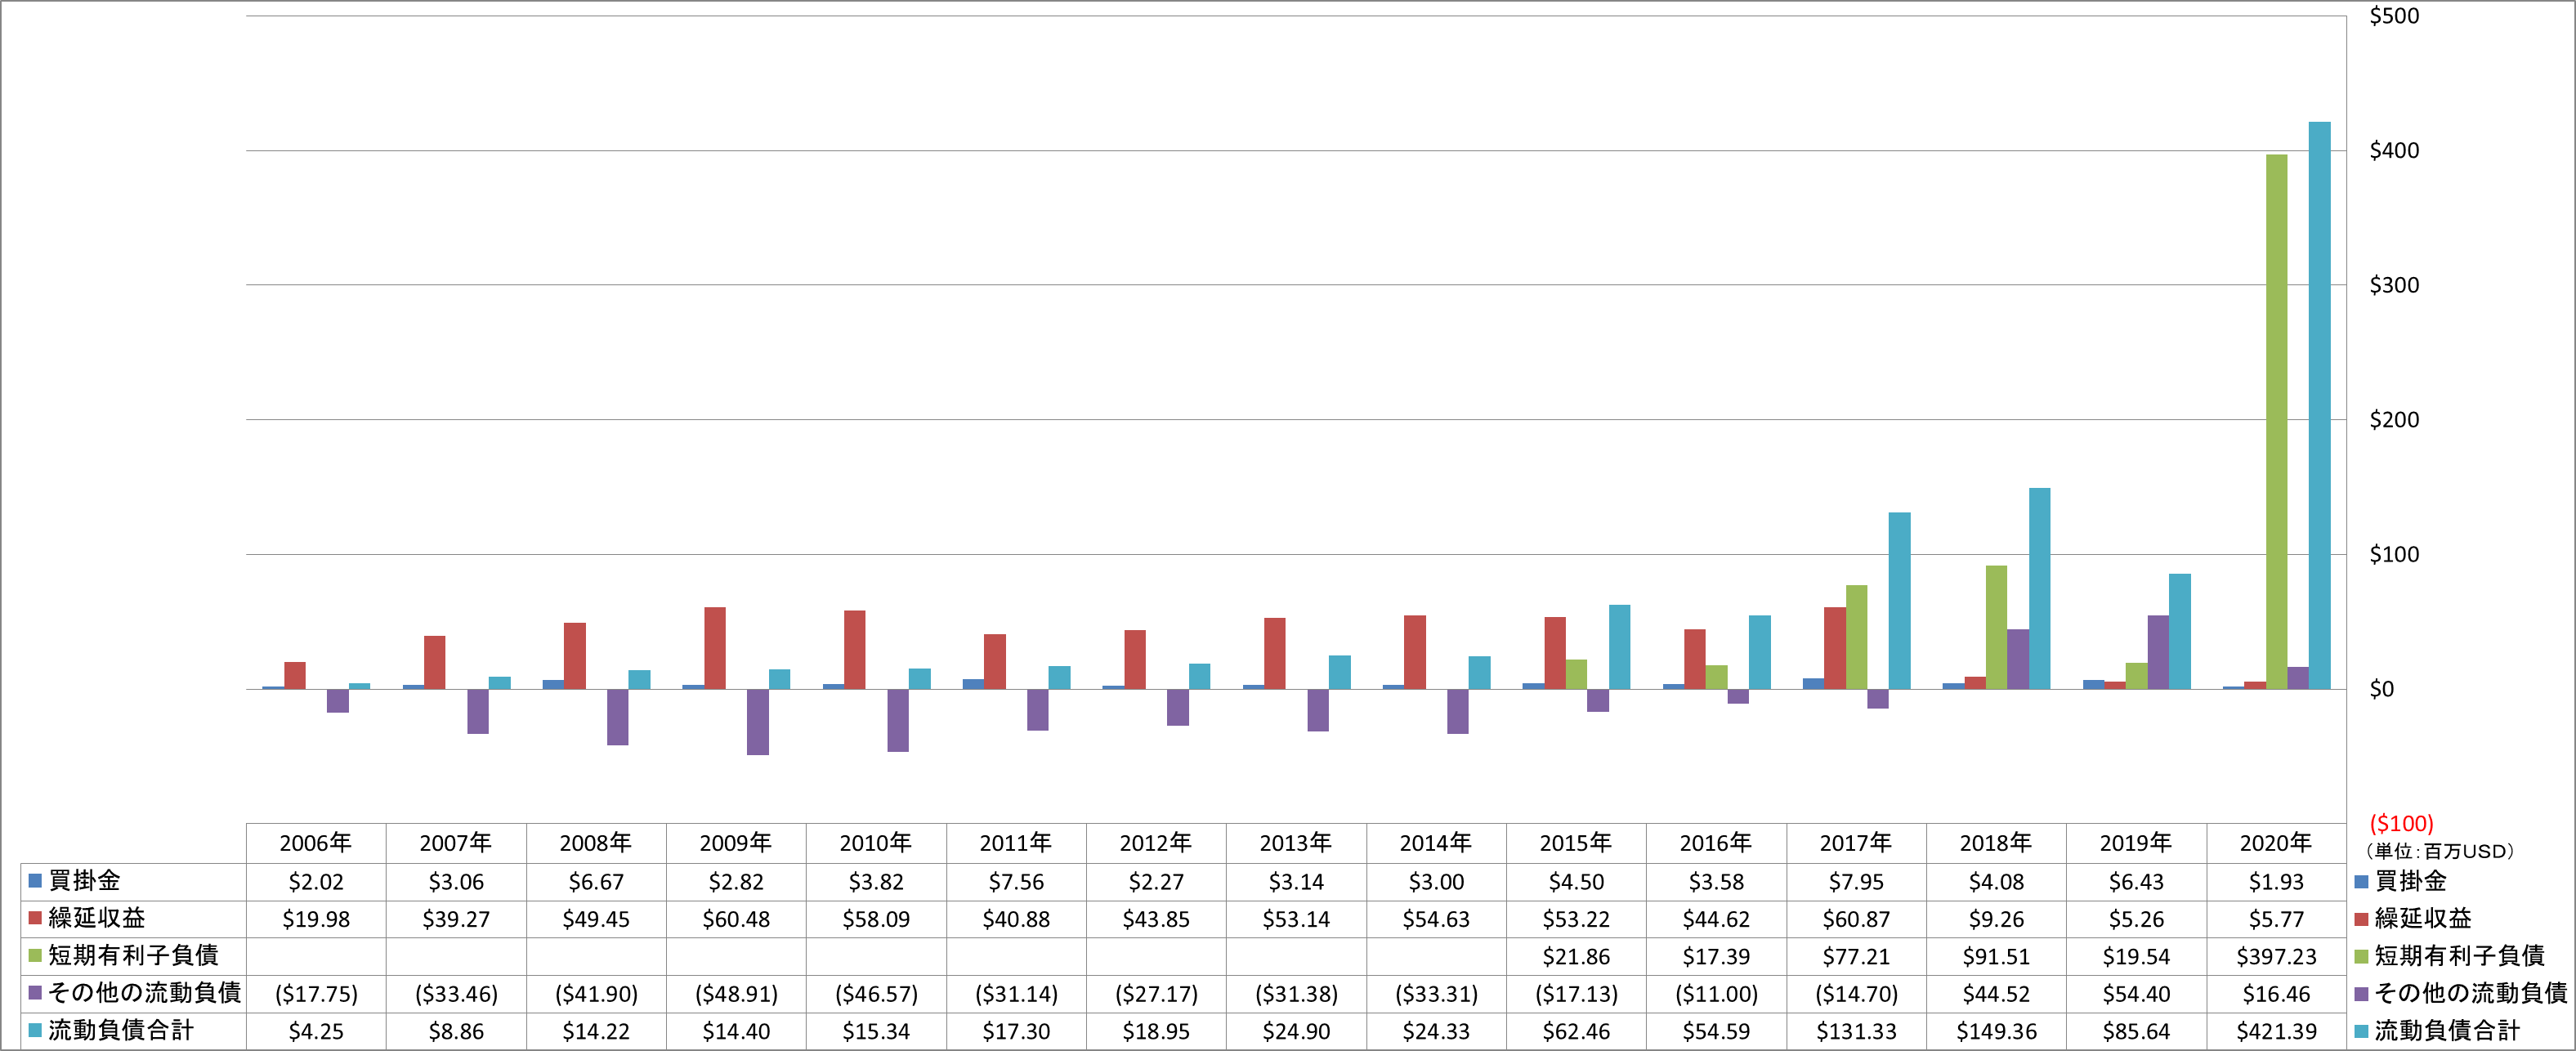Click the purple その他の流動負債 legend swatch in the left table
The image size is (2576, 1051).
[x=35, y=993]
